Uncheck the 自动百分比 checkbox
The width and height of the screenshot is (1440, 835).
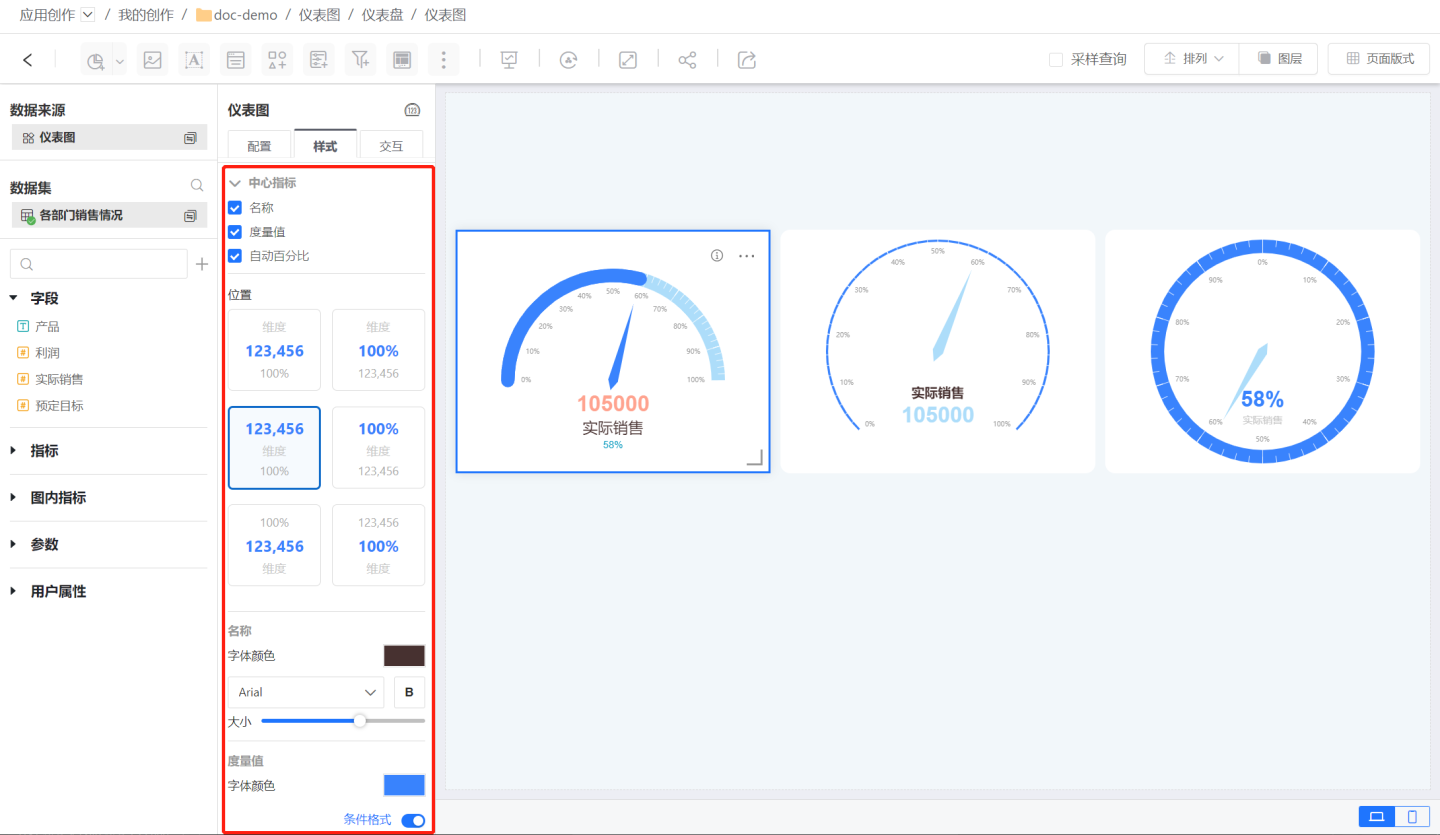(235, 256)
